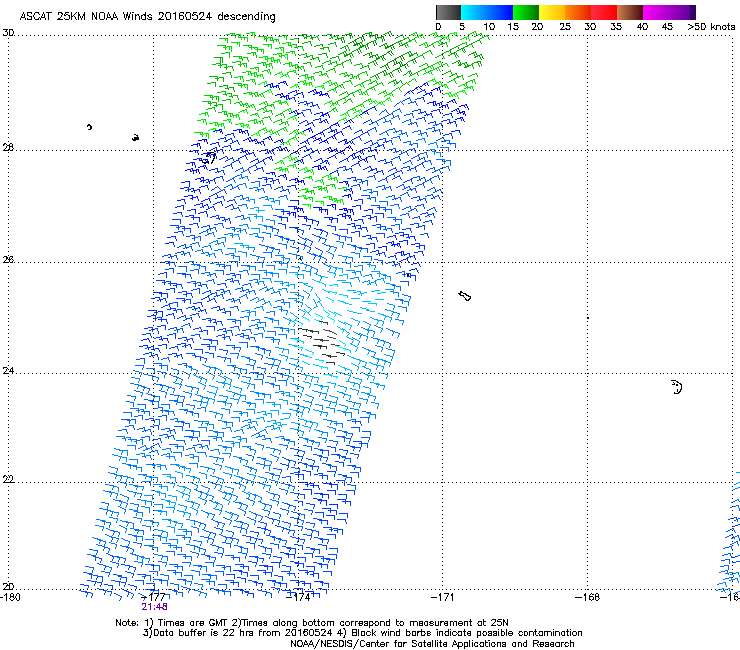Image resolution: width=740 pixels, height=650 pixels.
Task: Click the longitude label '-174' on bottom axis
Action: tap(299, 597)
